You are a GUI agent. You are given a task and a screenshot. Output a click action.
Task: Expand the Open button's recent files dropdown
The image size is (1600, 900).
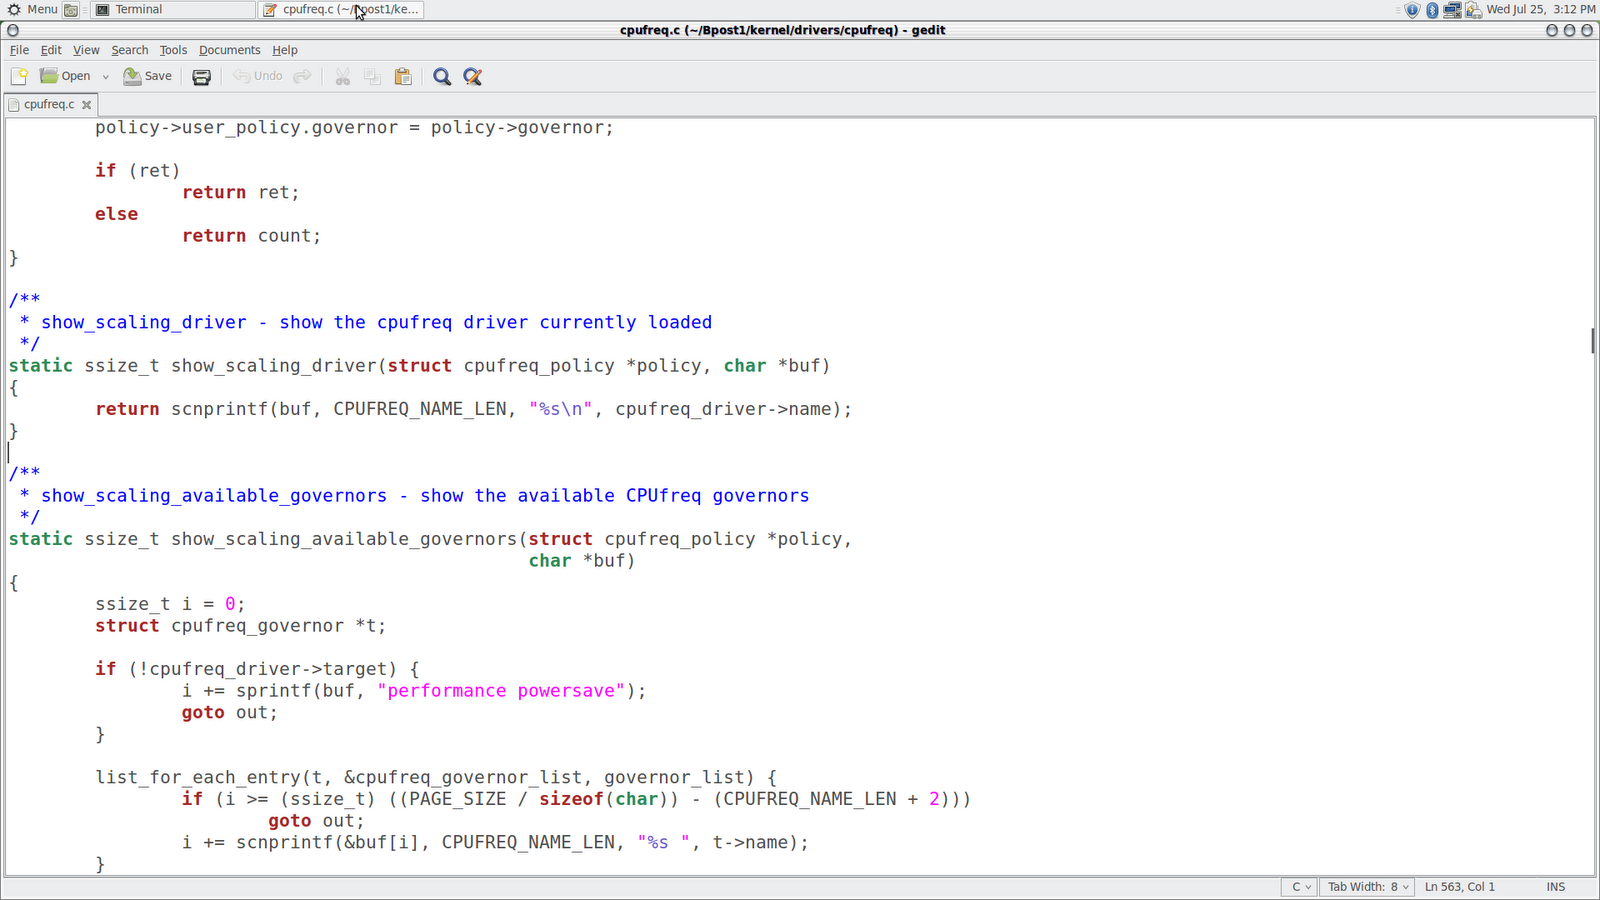pyautogui.click(x=105, y=76)
